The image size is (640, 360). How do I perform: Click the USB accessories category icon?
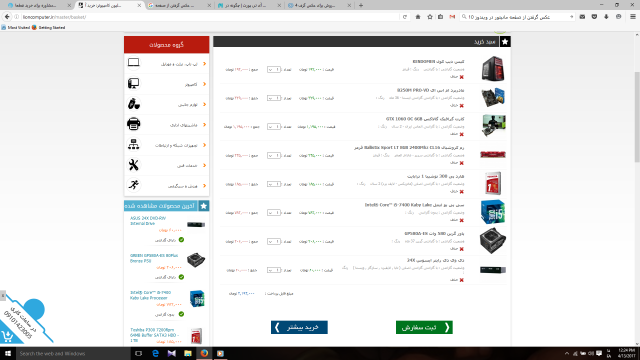coord(133,104)
